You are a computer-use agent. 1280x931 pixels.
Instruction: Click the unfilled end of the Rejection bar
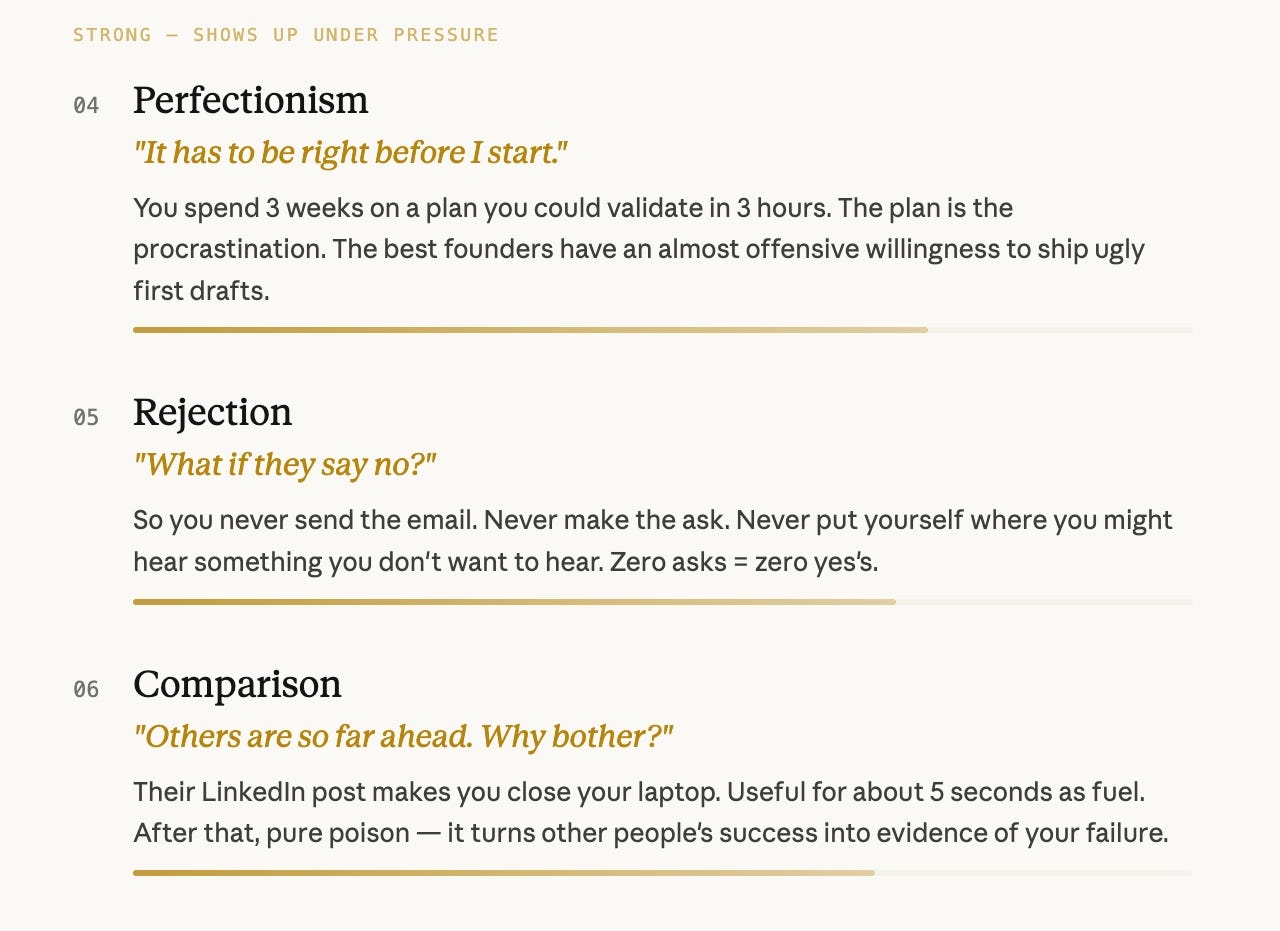click(x=1044, y=602)
